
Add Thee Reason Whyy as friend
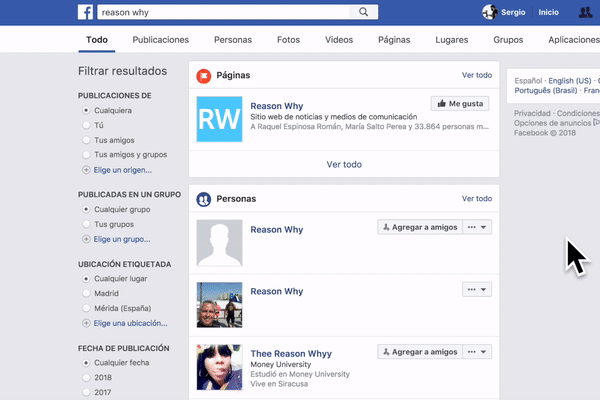420,352
